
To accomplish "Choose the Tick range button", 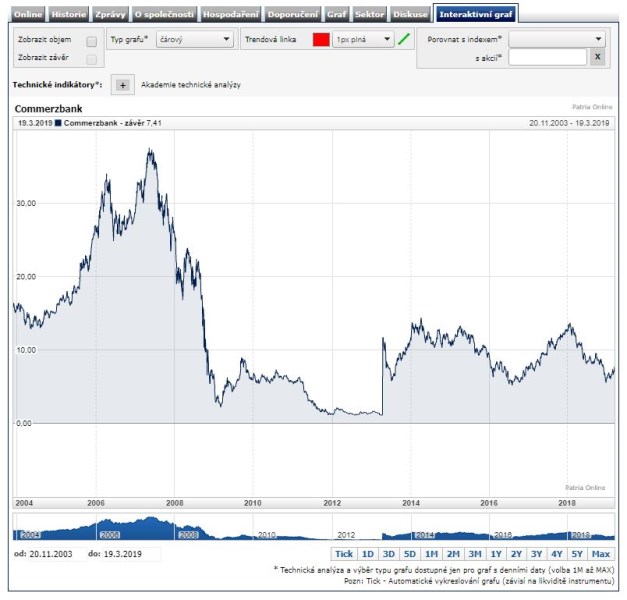I will [344, 553].
